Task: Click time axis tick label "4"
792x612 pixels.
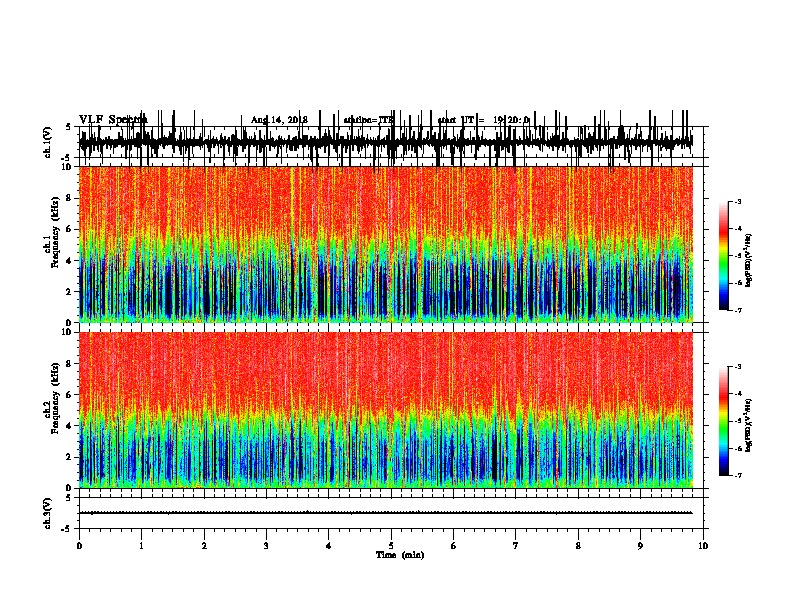Action: click(x=329, y=546)
